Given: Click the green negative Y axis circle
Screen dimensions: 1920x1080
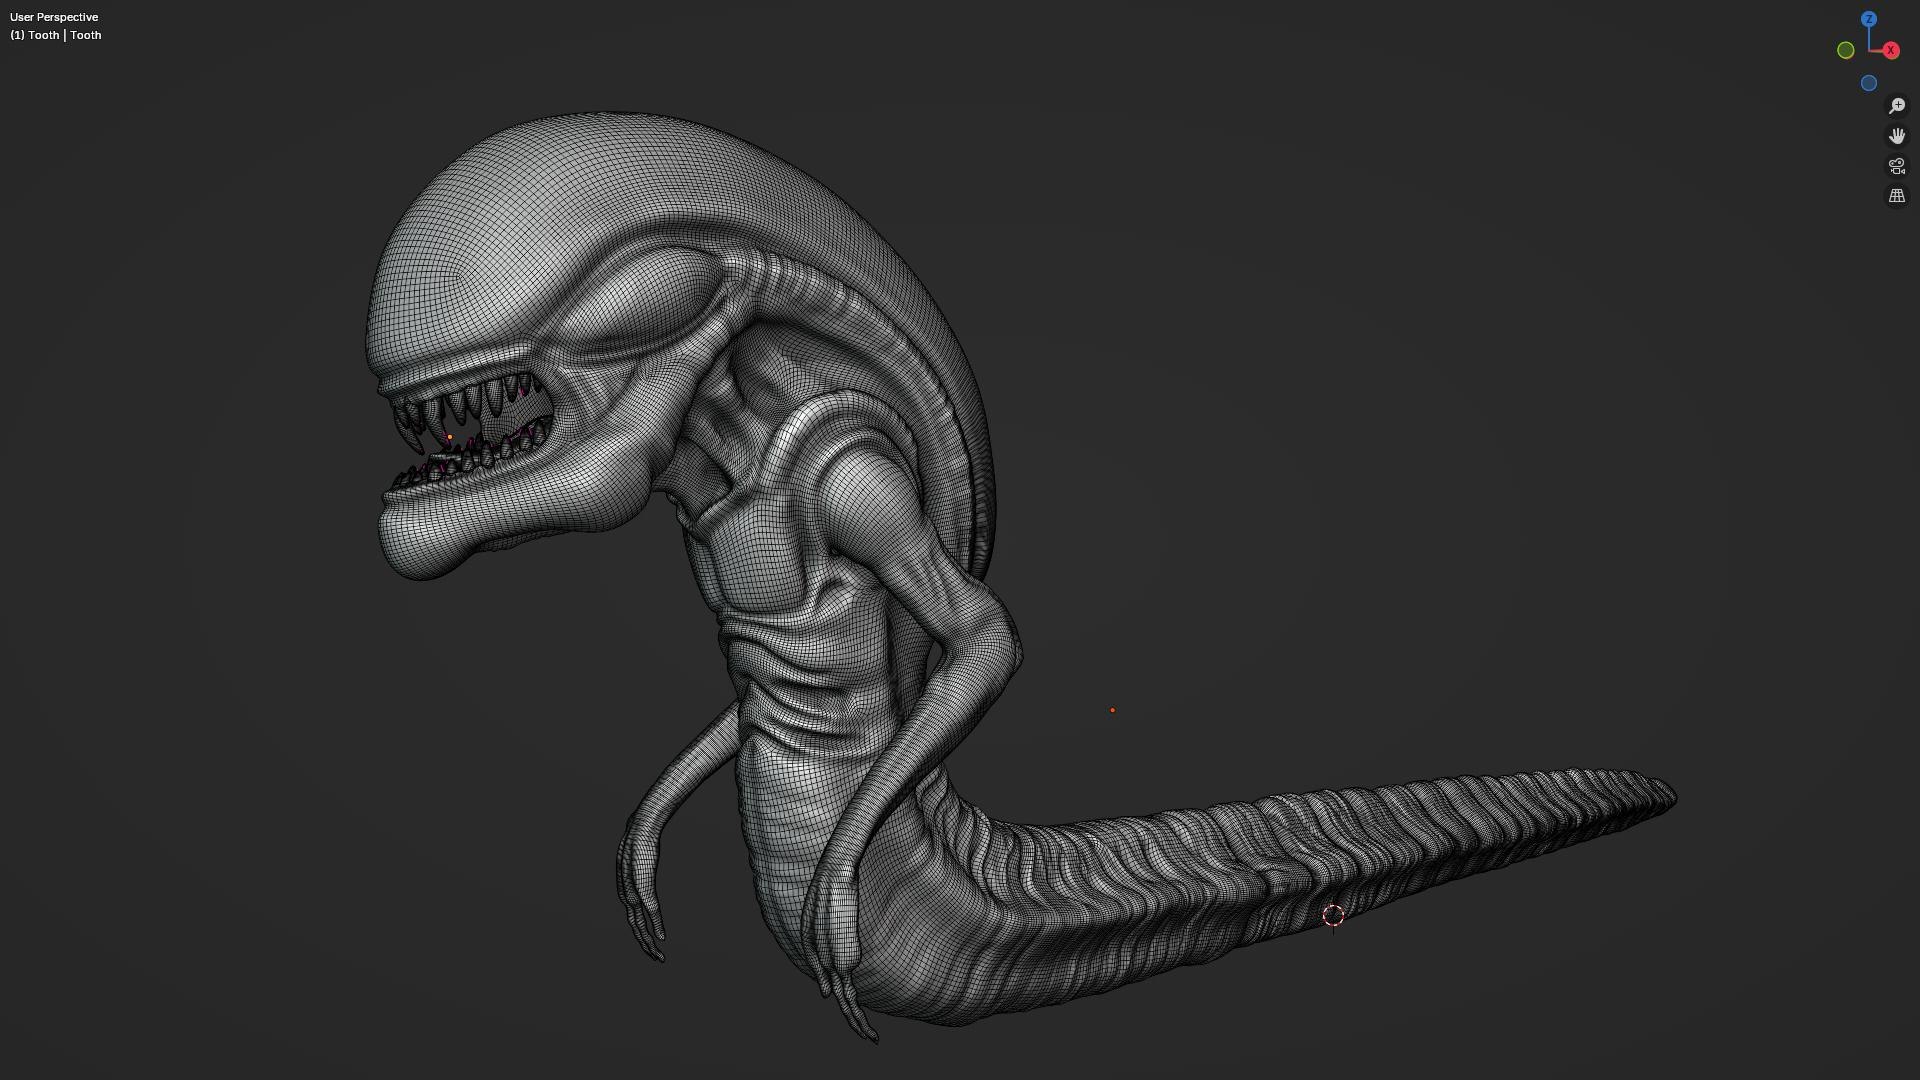Looking at the screenshot, I should tap(1846, 50).
